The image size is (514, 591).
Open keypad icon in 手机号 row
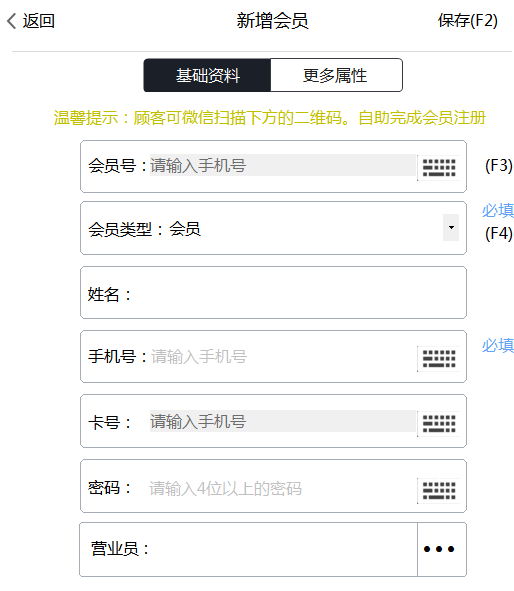tap(439, 358)
